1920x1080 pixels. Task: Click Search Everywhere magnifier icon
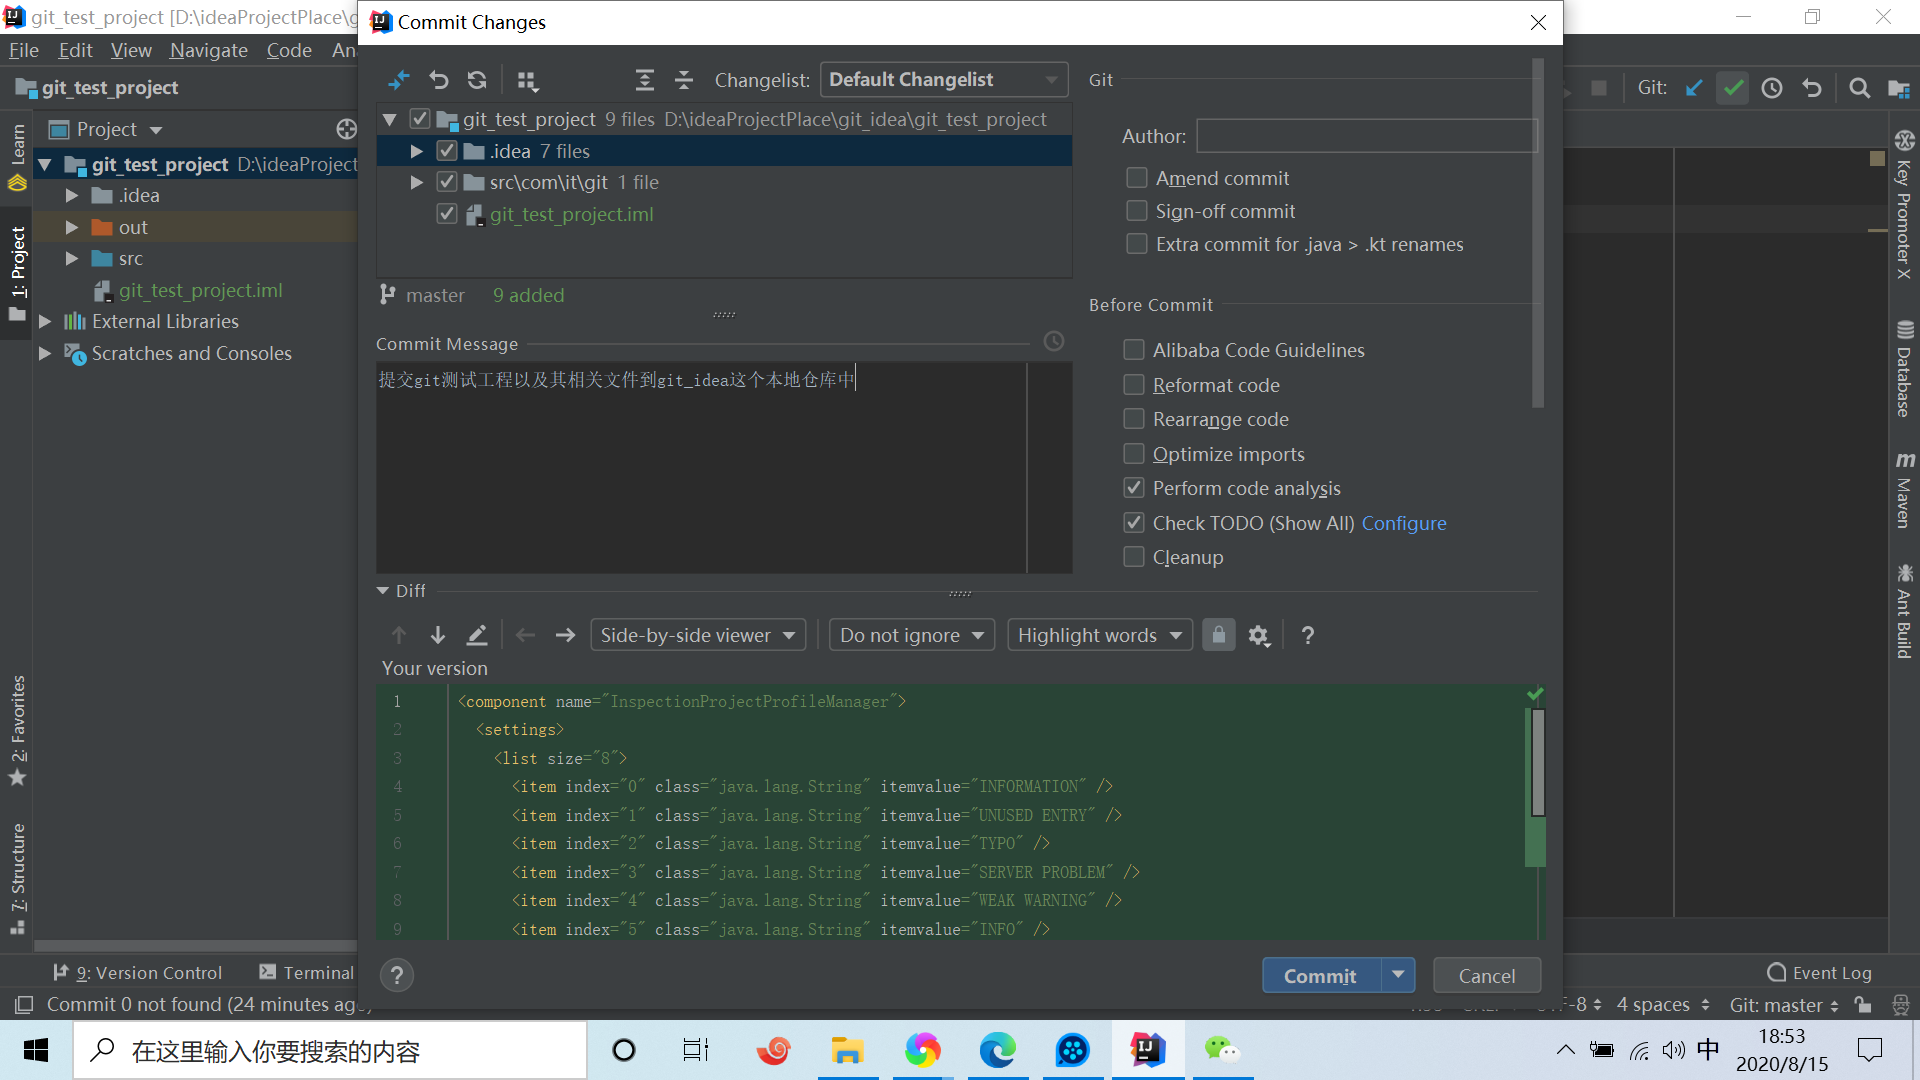(1860, 88)
